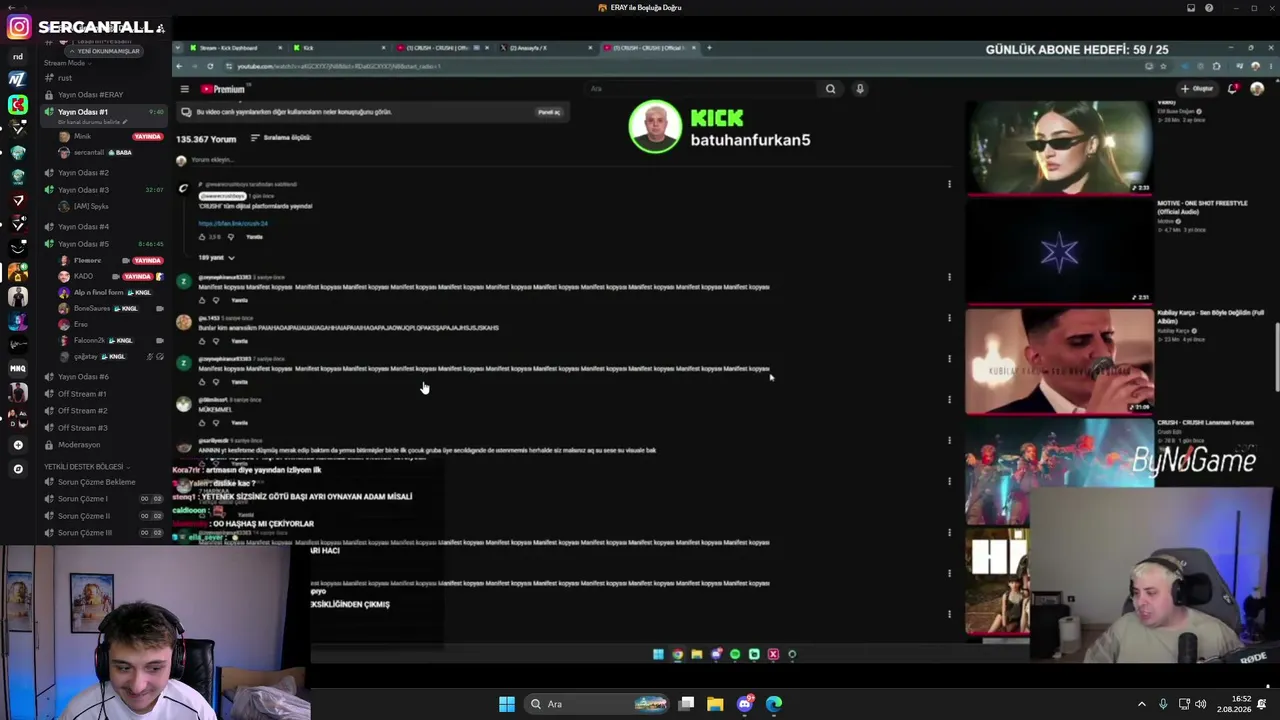The width and height of the screenshot is (1280, 720).
Task: Open the Sıralama ölçütü sort dropdown
Action: click(x=281, y=138)
